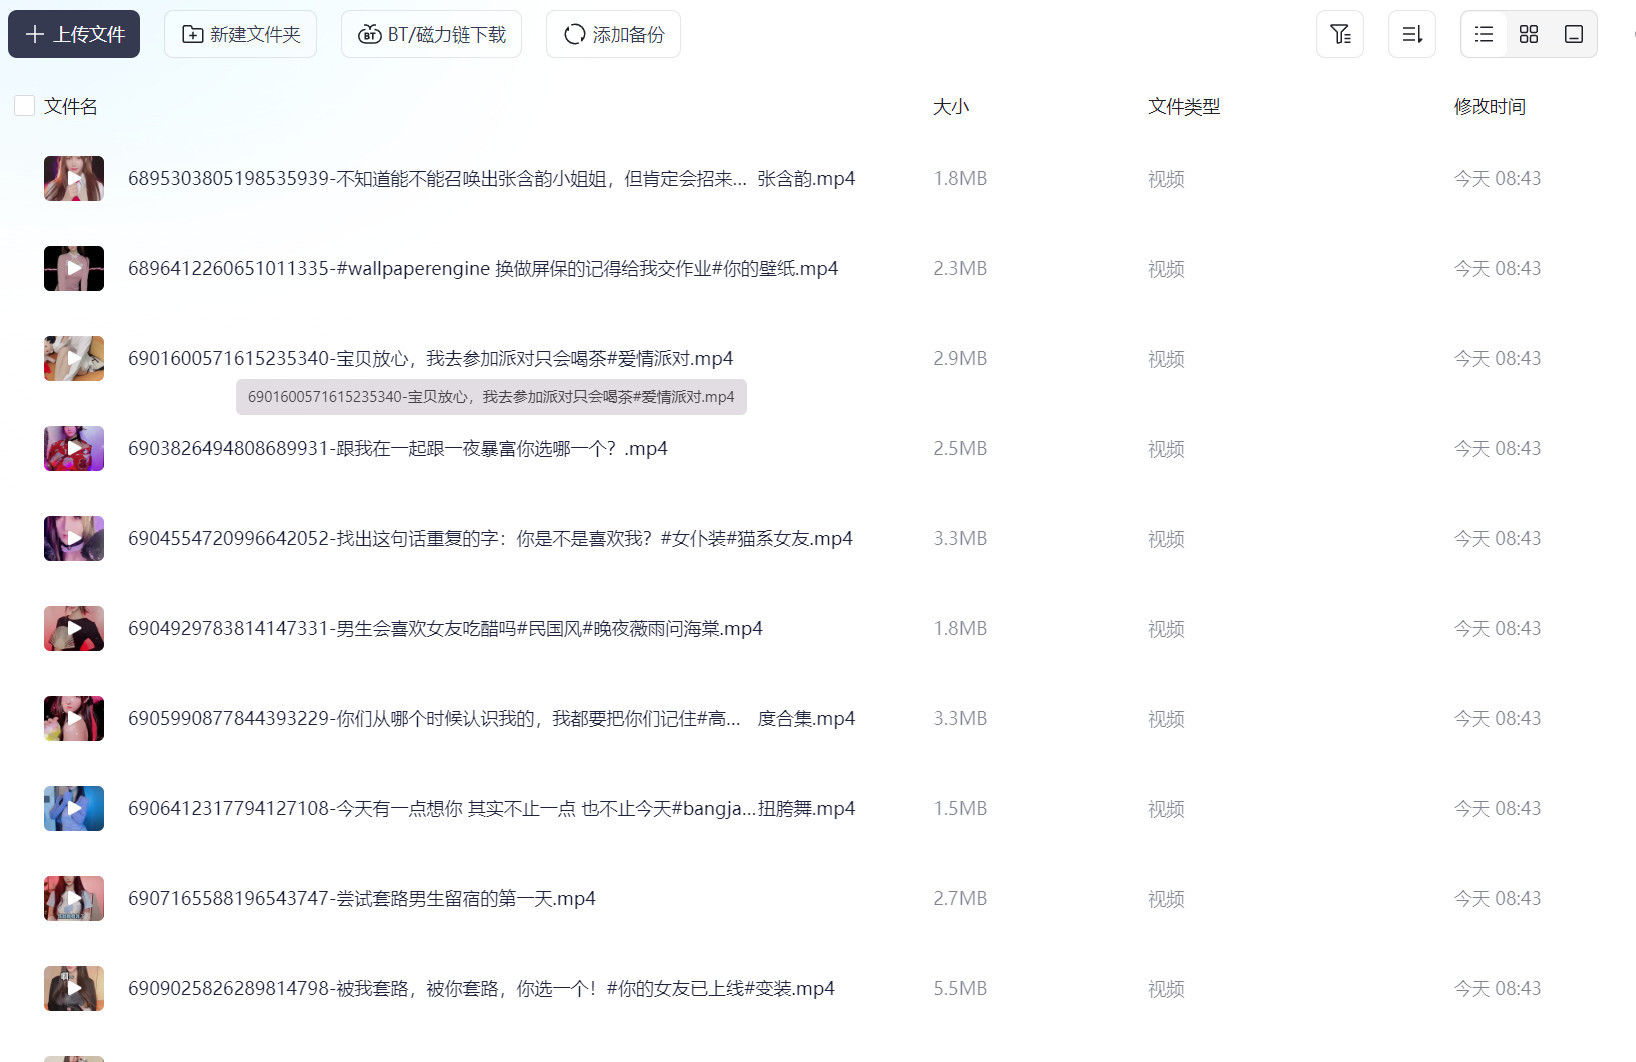Image resolution: width=1636 pixels, height=1062 pixels.
Task: Open the sort order icon
Action: 1412,34
